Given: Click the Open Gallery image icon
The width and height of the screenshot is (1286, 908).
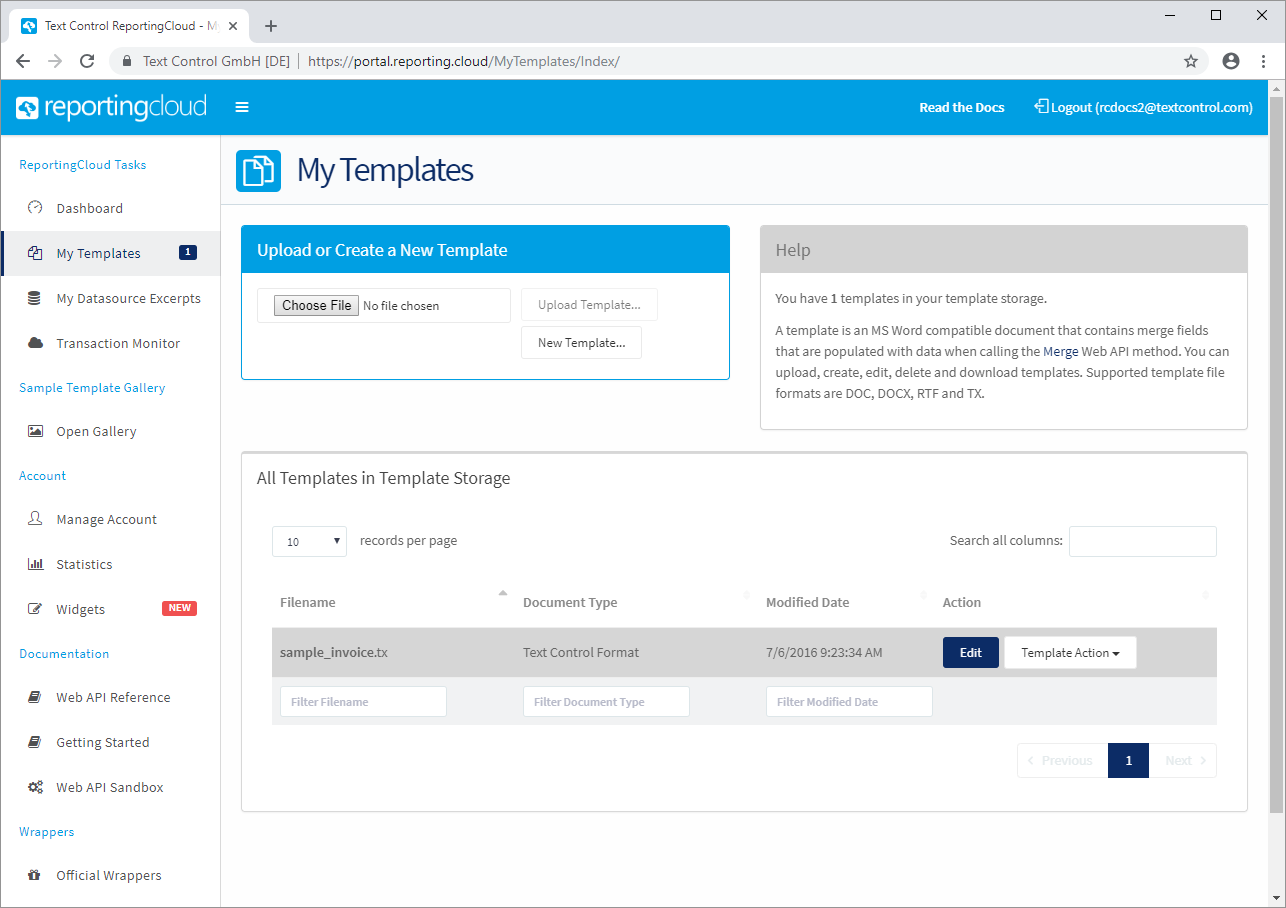Looking at the screenshot, I should (x=35, y=431).
